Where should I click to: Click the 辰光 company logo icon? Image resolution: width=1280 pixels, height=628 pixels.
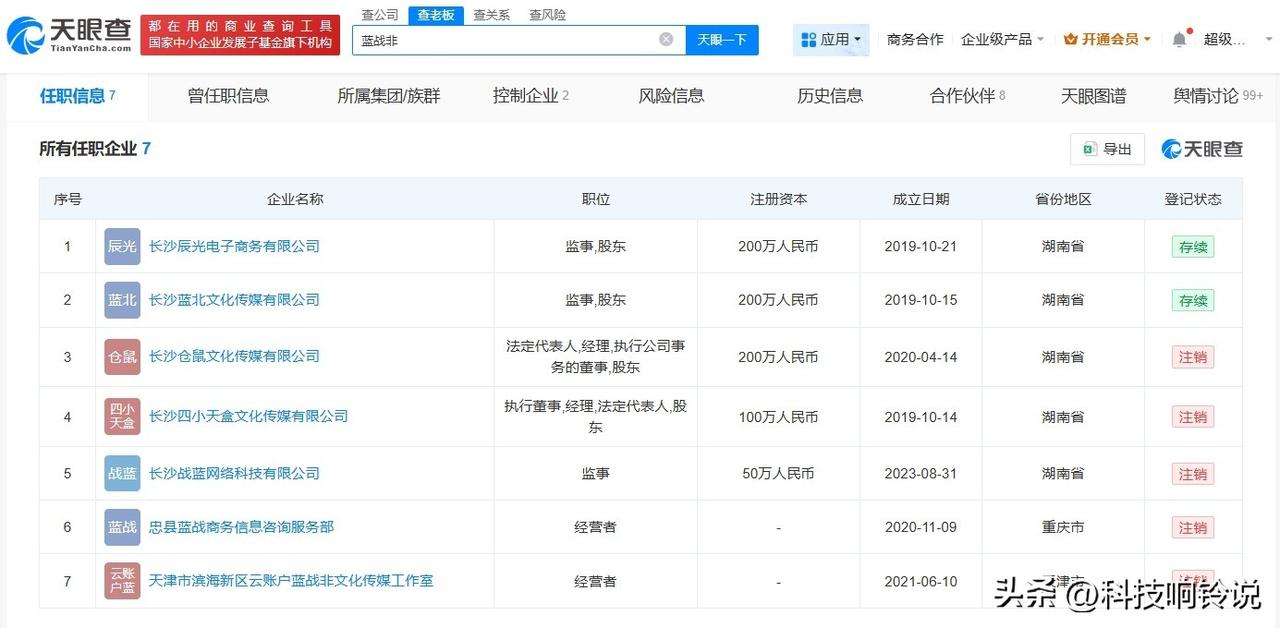coord(122,246)
